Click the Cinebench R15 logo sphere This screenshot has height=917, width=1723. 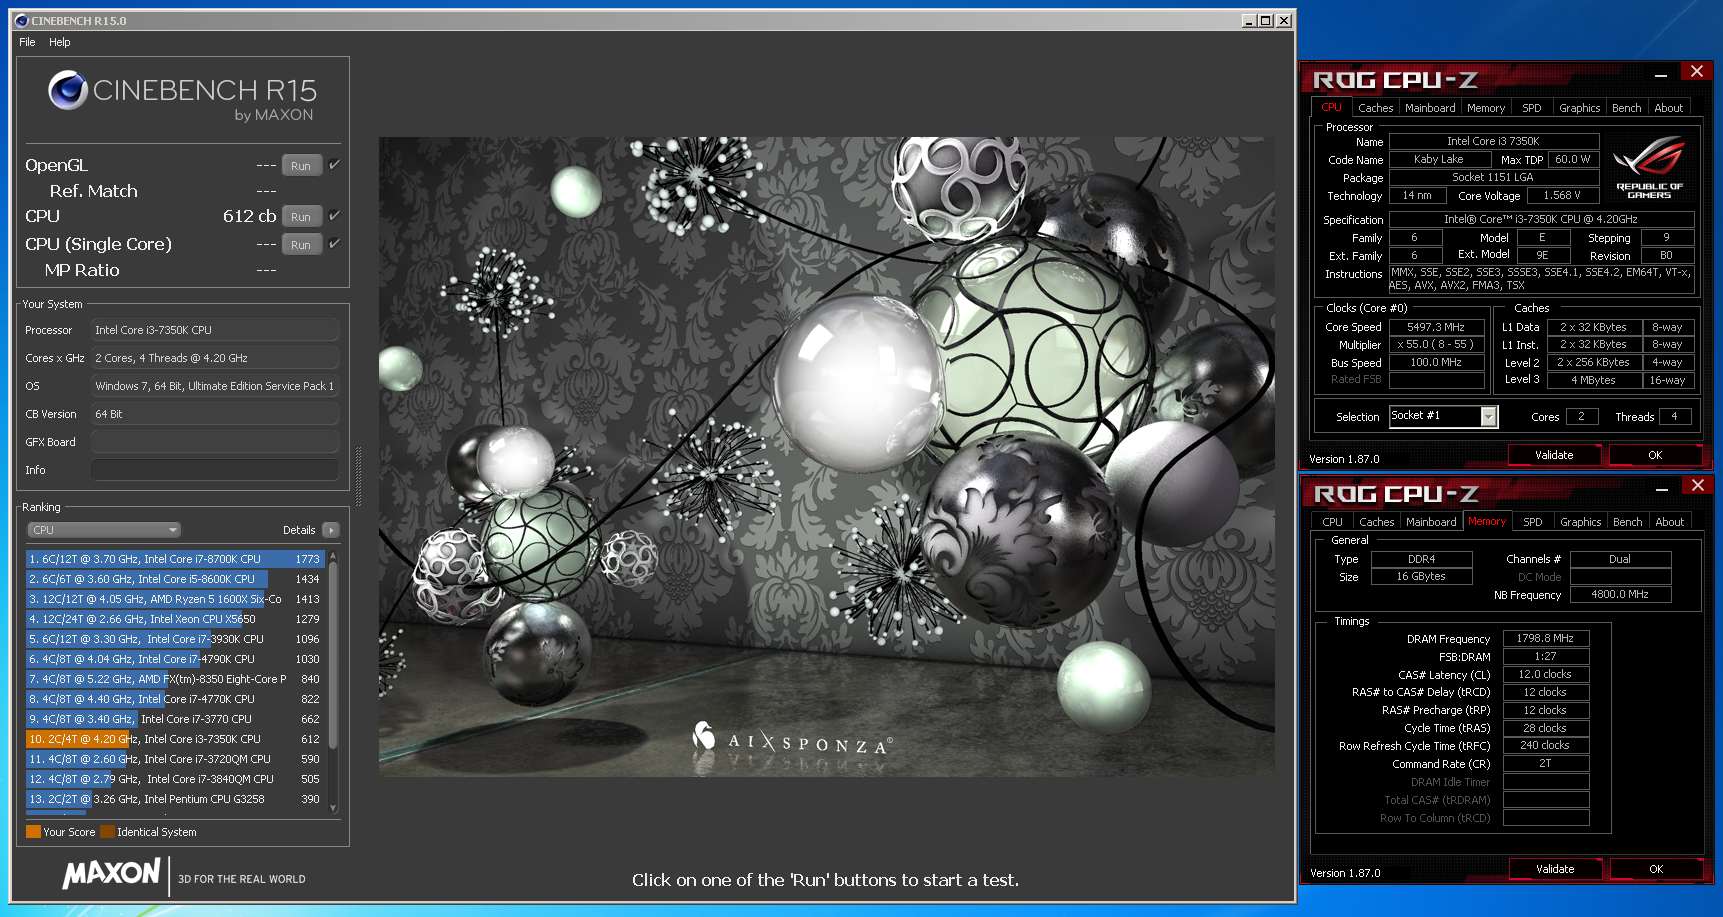pyautogui.click(x=68, y=90)
